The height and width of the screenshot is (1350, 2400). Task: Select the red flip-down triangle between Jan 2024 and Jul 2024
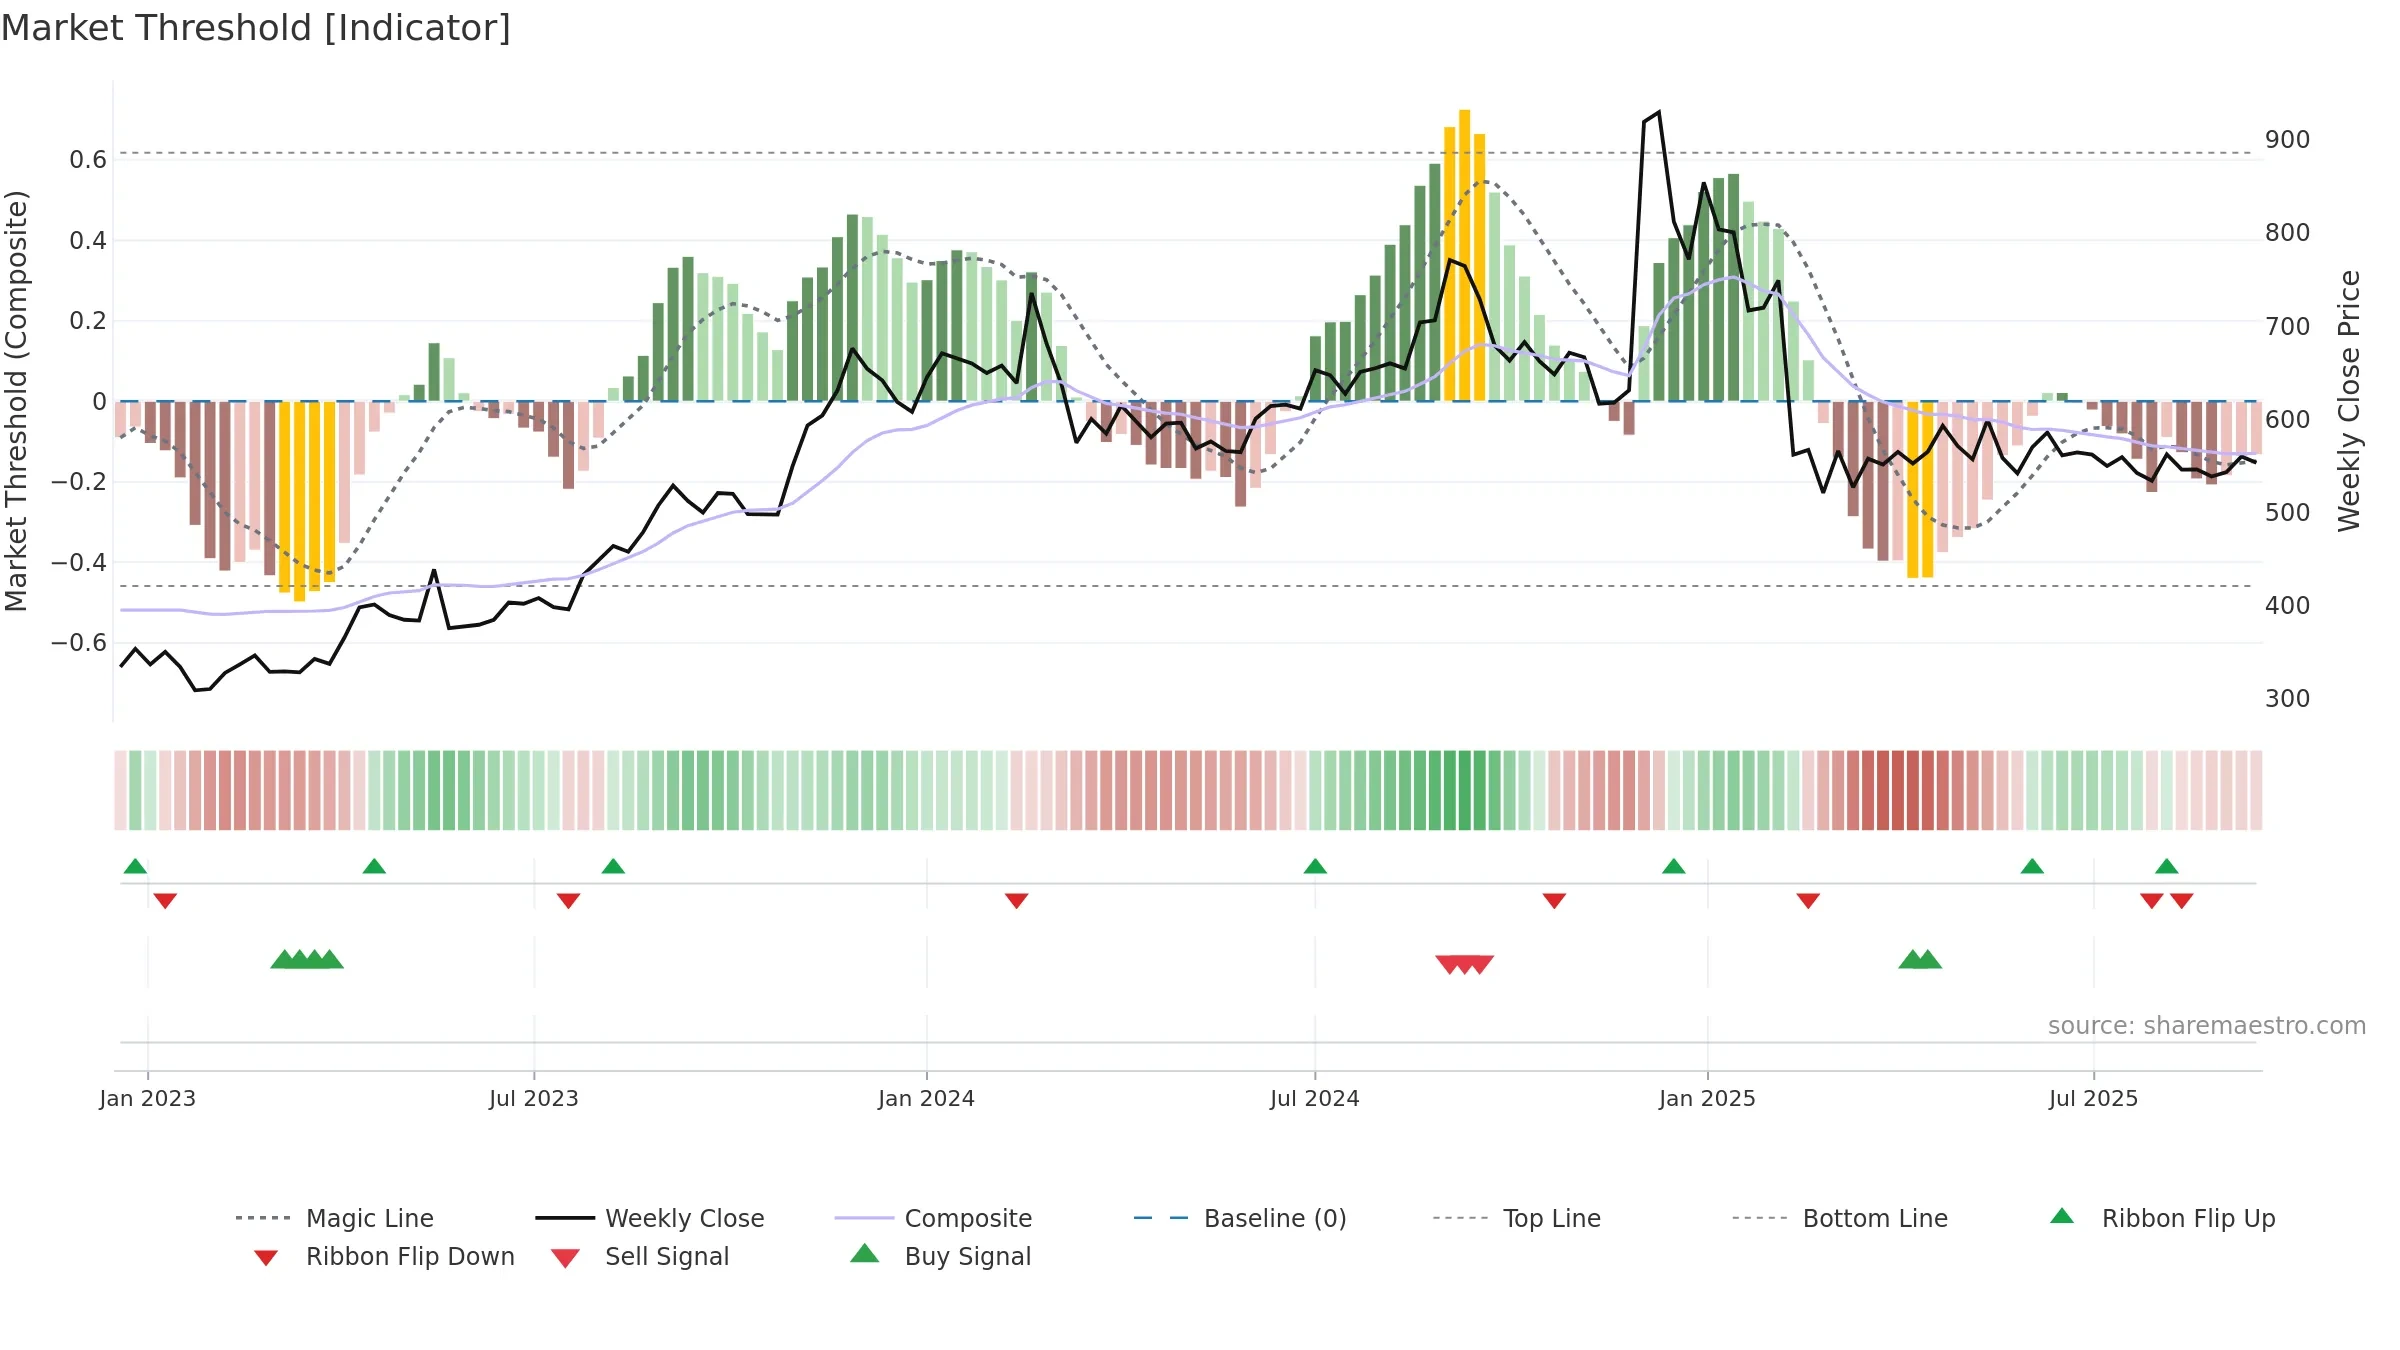pos(1016,901)
